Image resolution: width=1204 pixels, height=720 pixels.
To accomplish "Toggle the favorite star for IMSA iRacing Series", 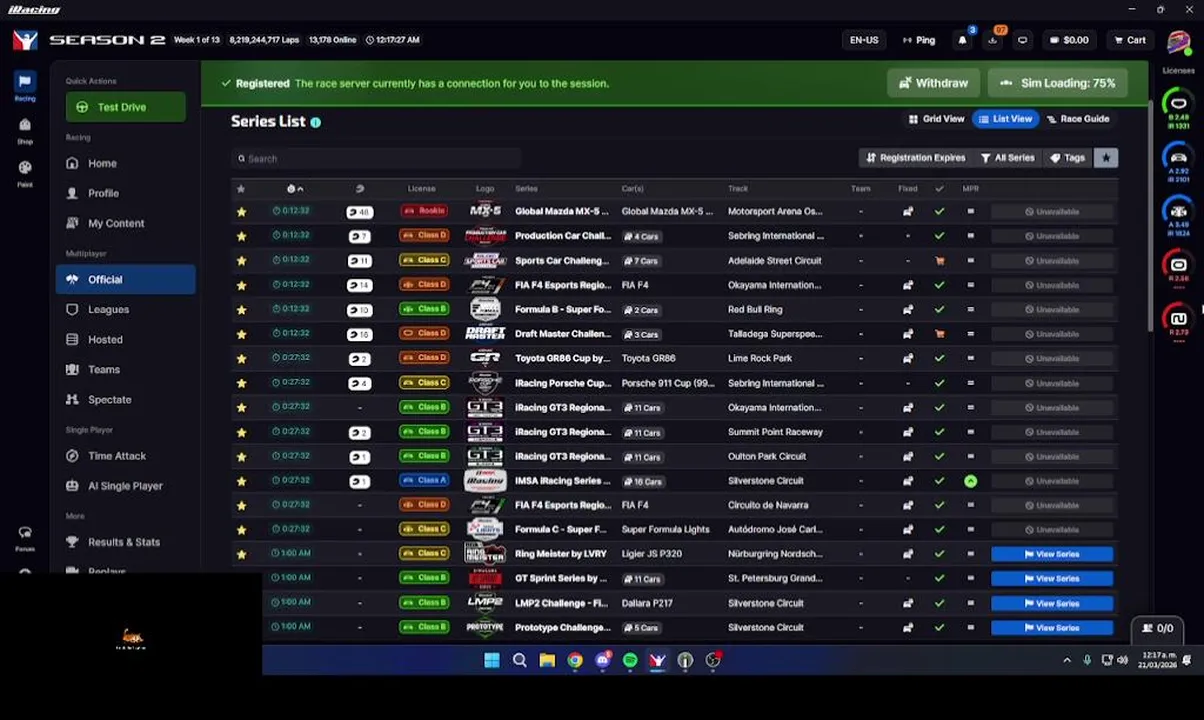I will click(x=241, y=481).
